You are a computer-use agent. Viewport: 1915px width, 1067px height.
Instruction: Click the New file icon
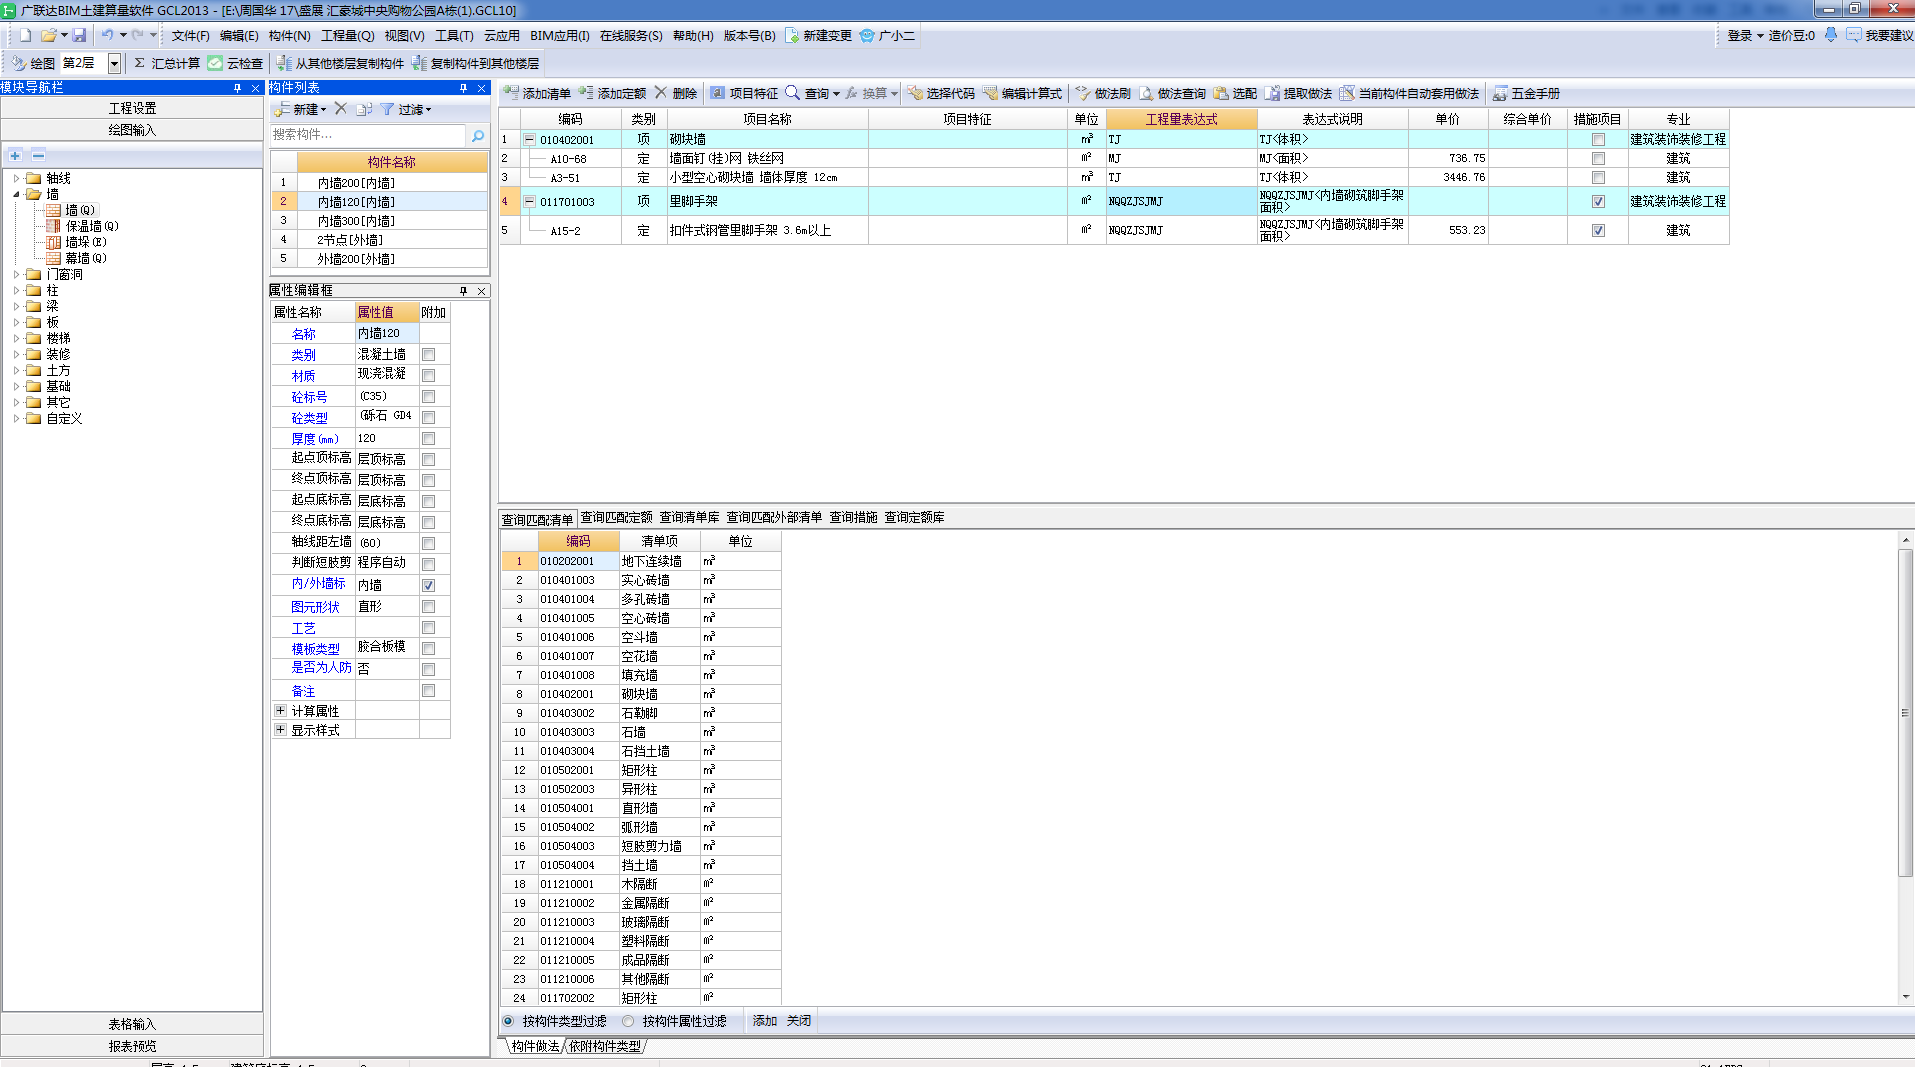[25, 35]
